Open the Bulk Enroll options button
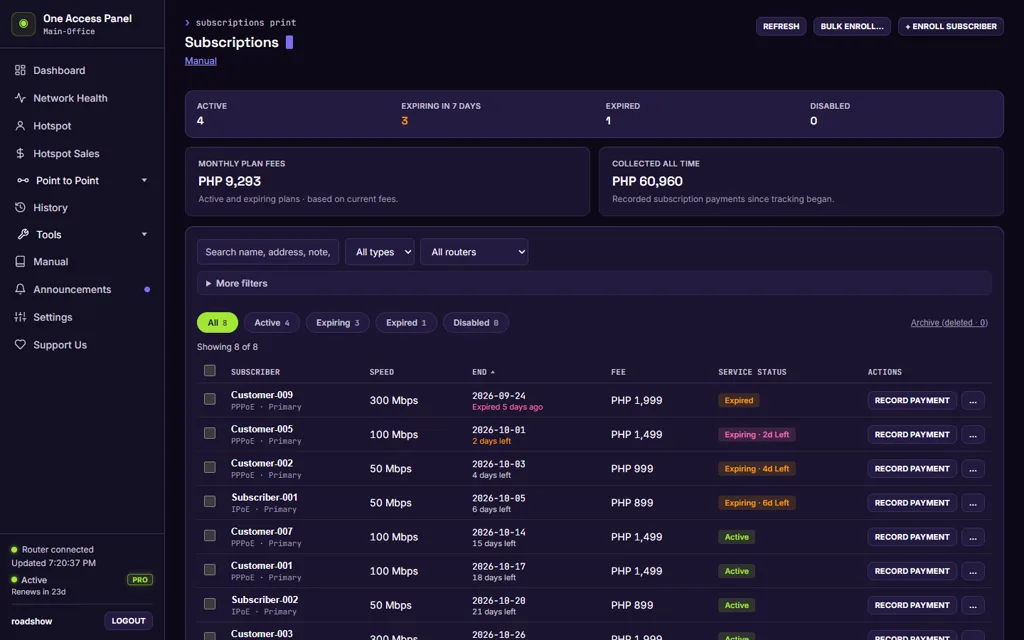This screenshot has height=640, width=1024. click(x=852, y=26)
